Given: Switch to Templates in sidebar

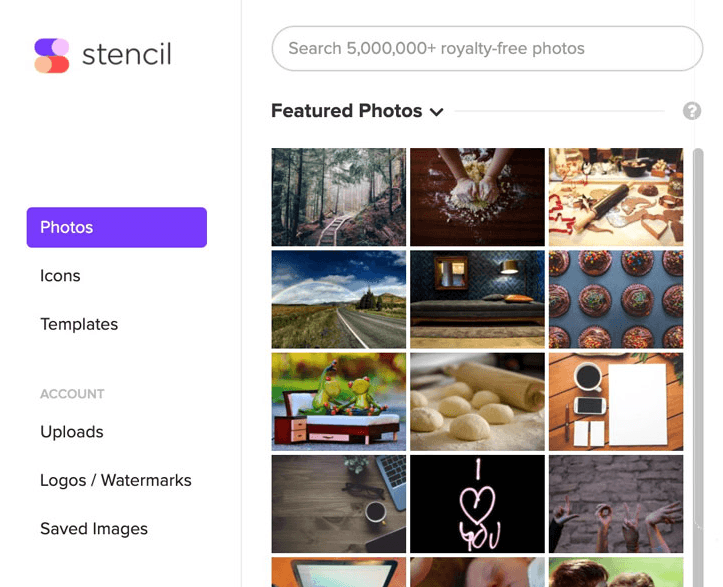Looking at the screenshot, I should pos(79,324).
